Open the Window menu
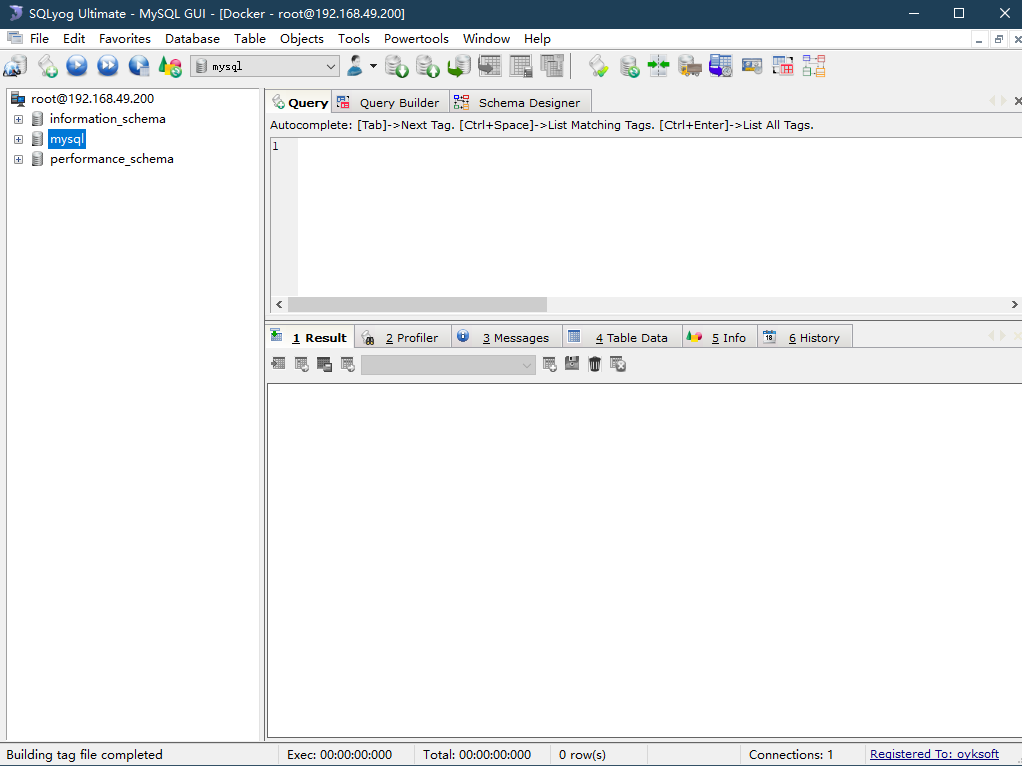The image size is (1022, 766). (x=486, y=38)
